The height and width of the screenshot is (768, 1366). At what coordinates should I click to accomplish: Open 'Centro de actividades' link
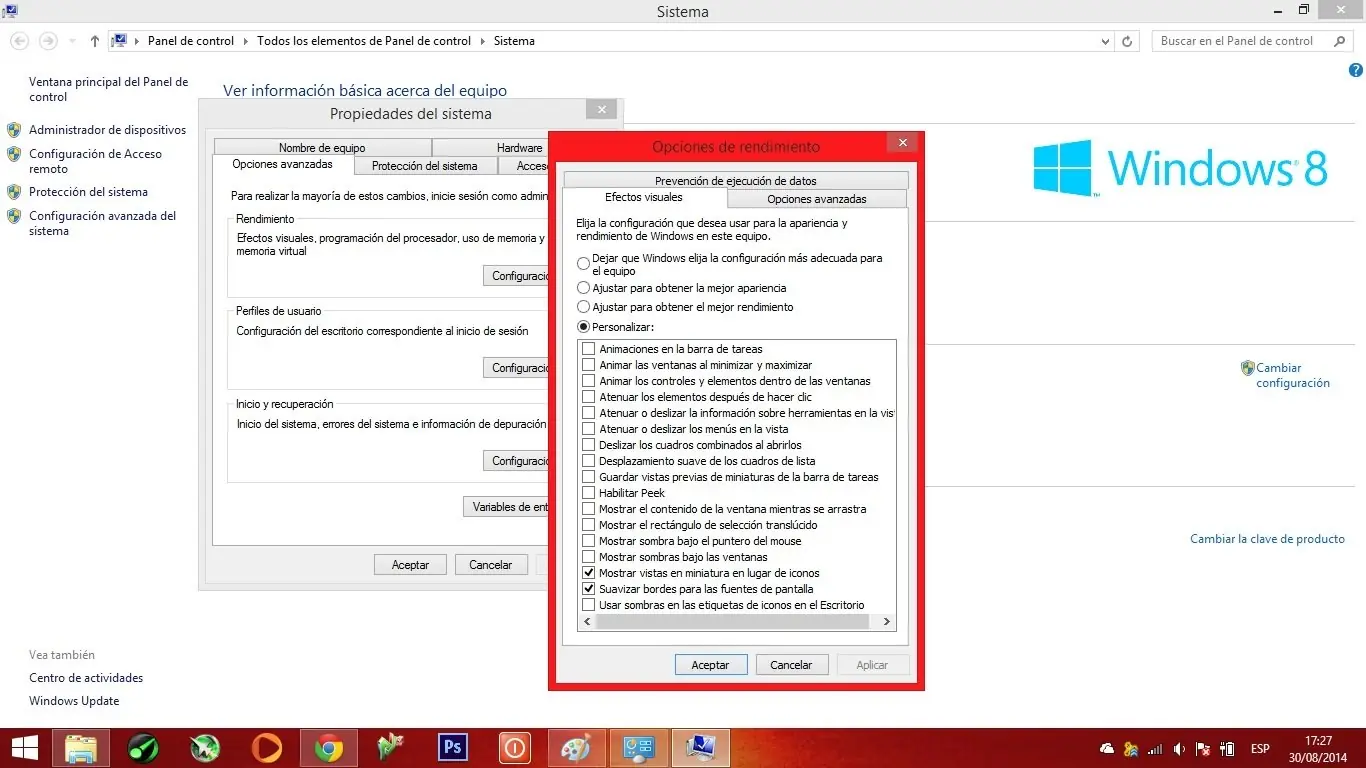(86, 678)
